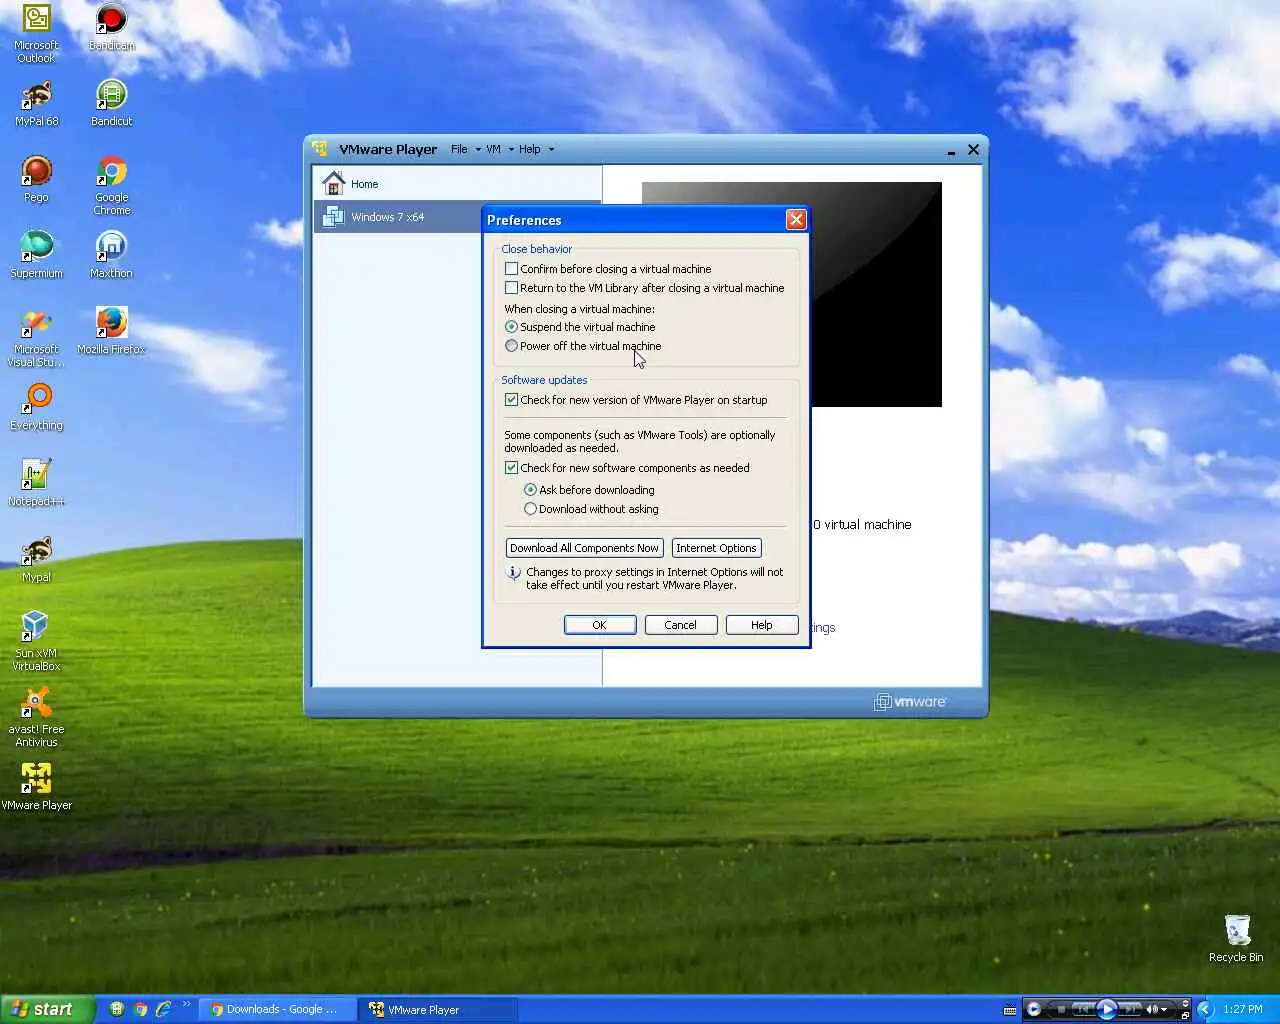Screen dimensions: 1280x1024
Task: Open the VM dropdown menu in VMware Player
Action: (x=499, y=149)
